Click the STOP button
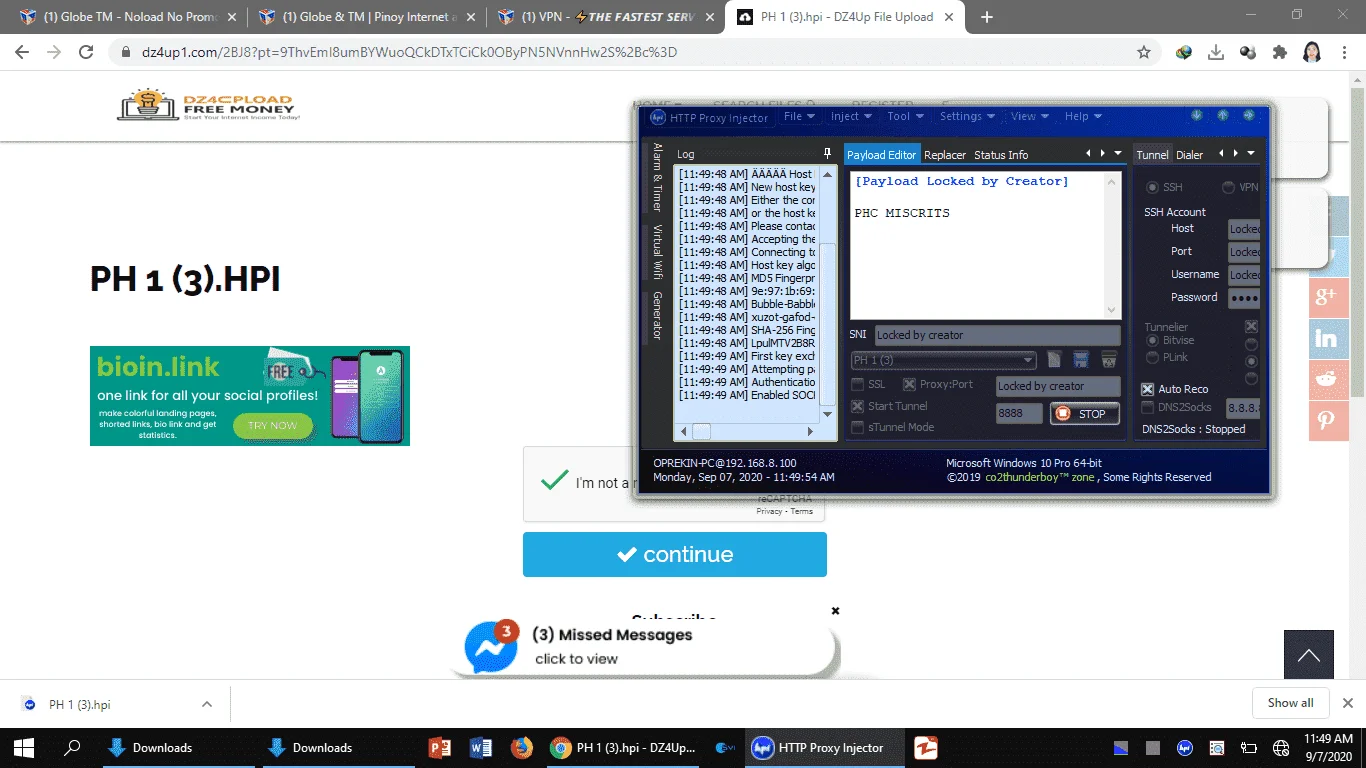This screenshot has height=768, width=1366. [x=1084, y=413]
